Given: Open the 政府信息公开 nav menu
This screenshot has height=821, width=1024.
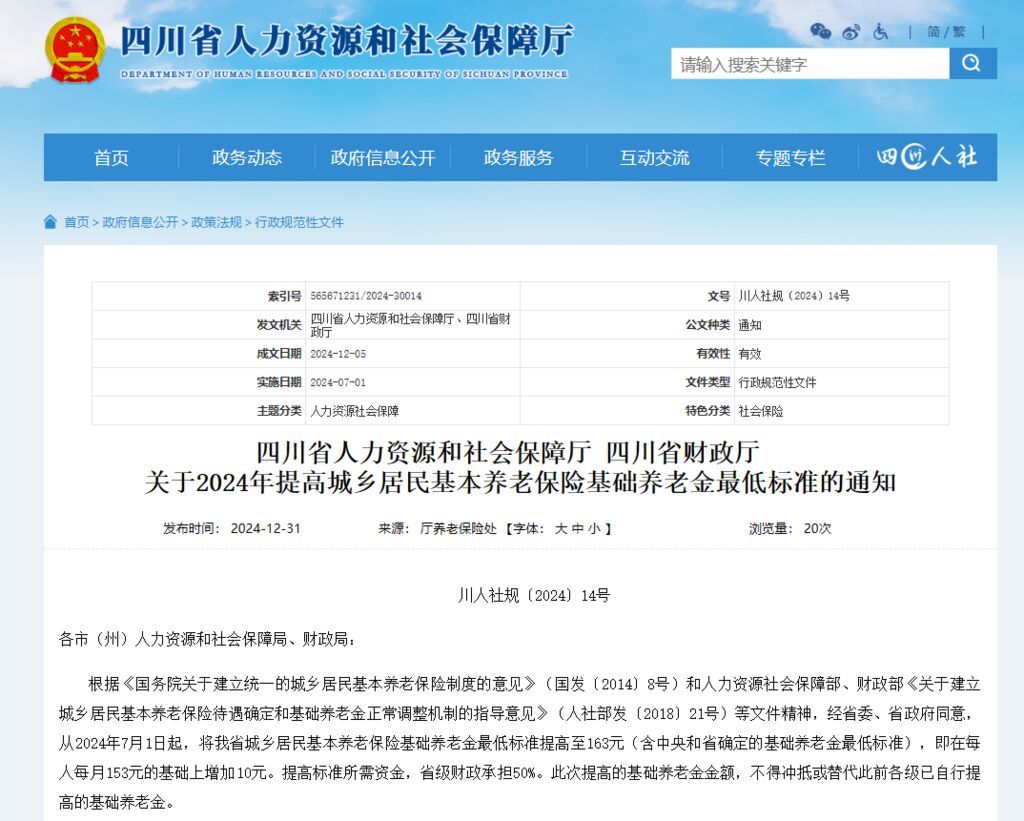Looking at the screenshot, I should coord(383,157).
